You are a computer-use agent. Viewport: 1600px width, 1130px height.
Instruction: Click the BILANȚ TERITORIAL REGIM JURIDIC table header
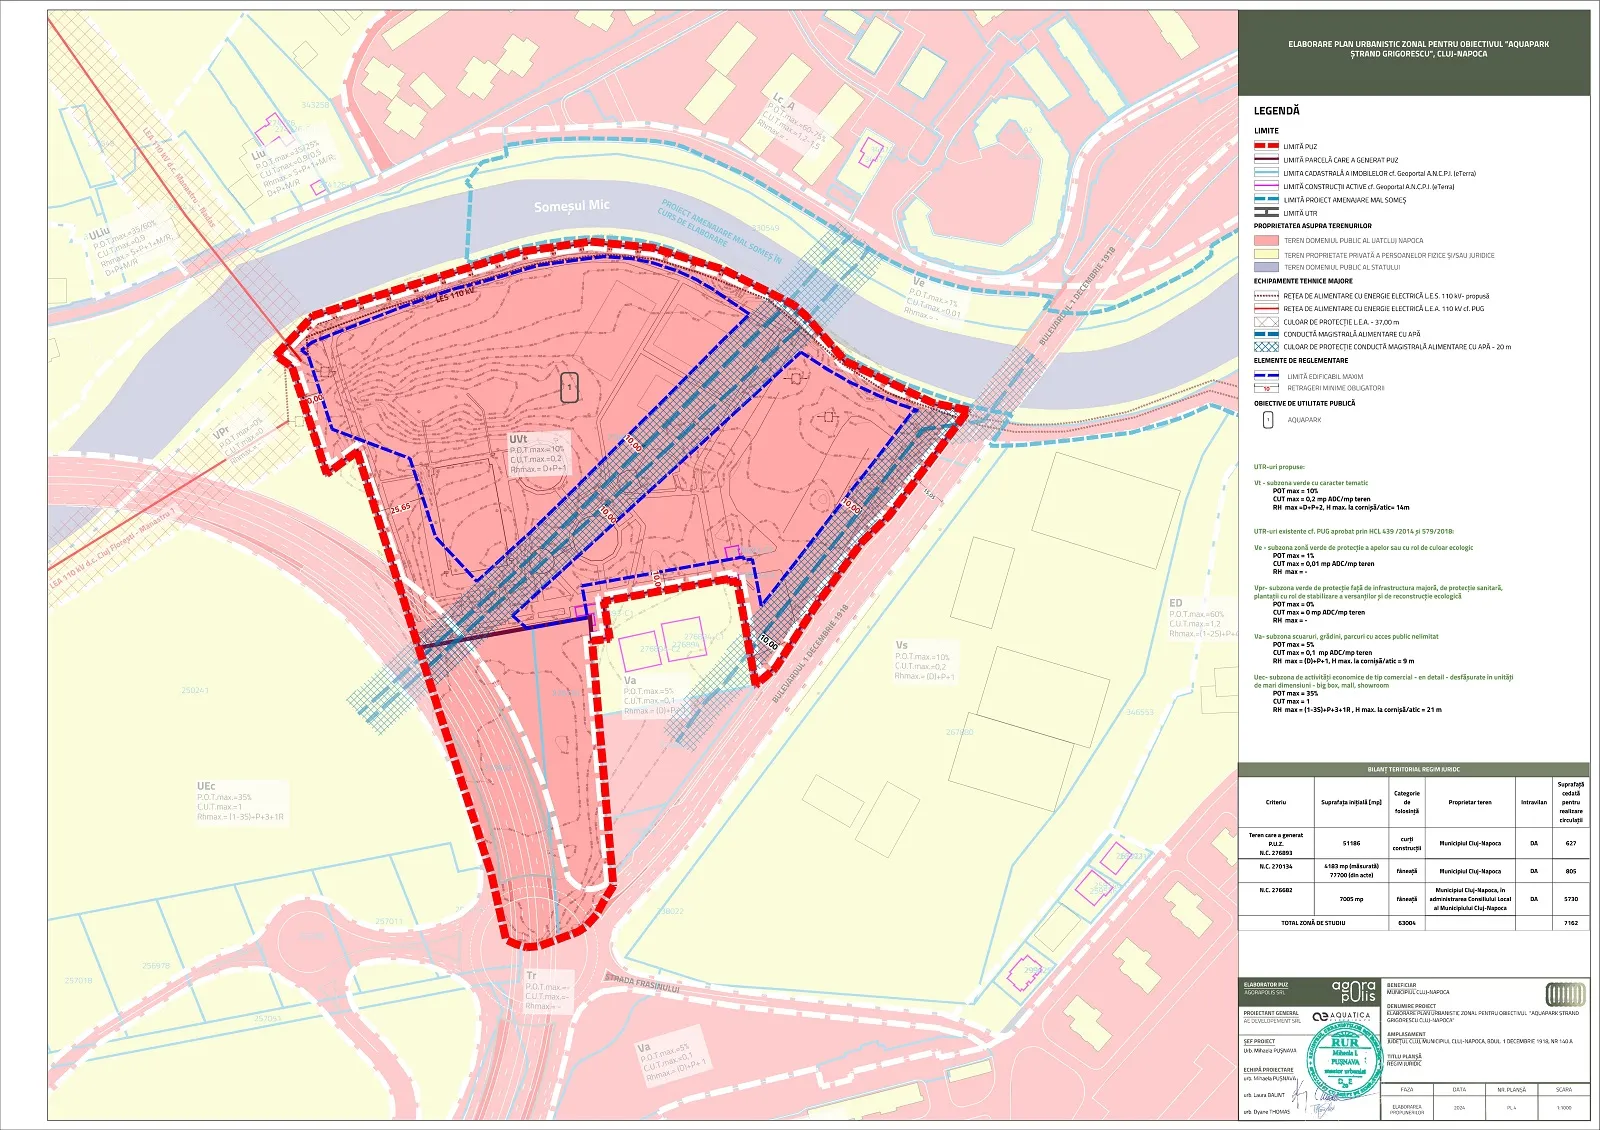pos(1413,769)
